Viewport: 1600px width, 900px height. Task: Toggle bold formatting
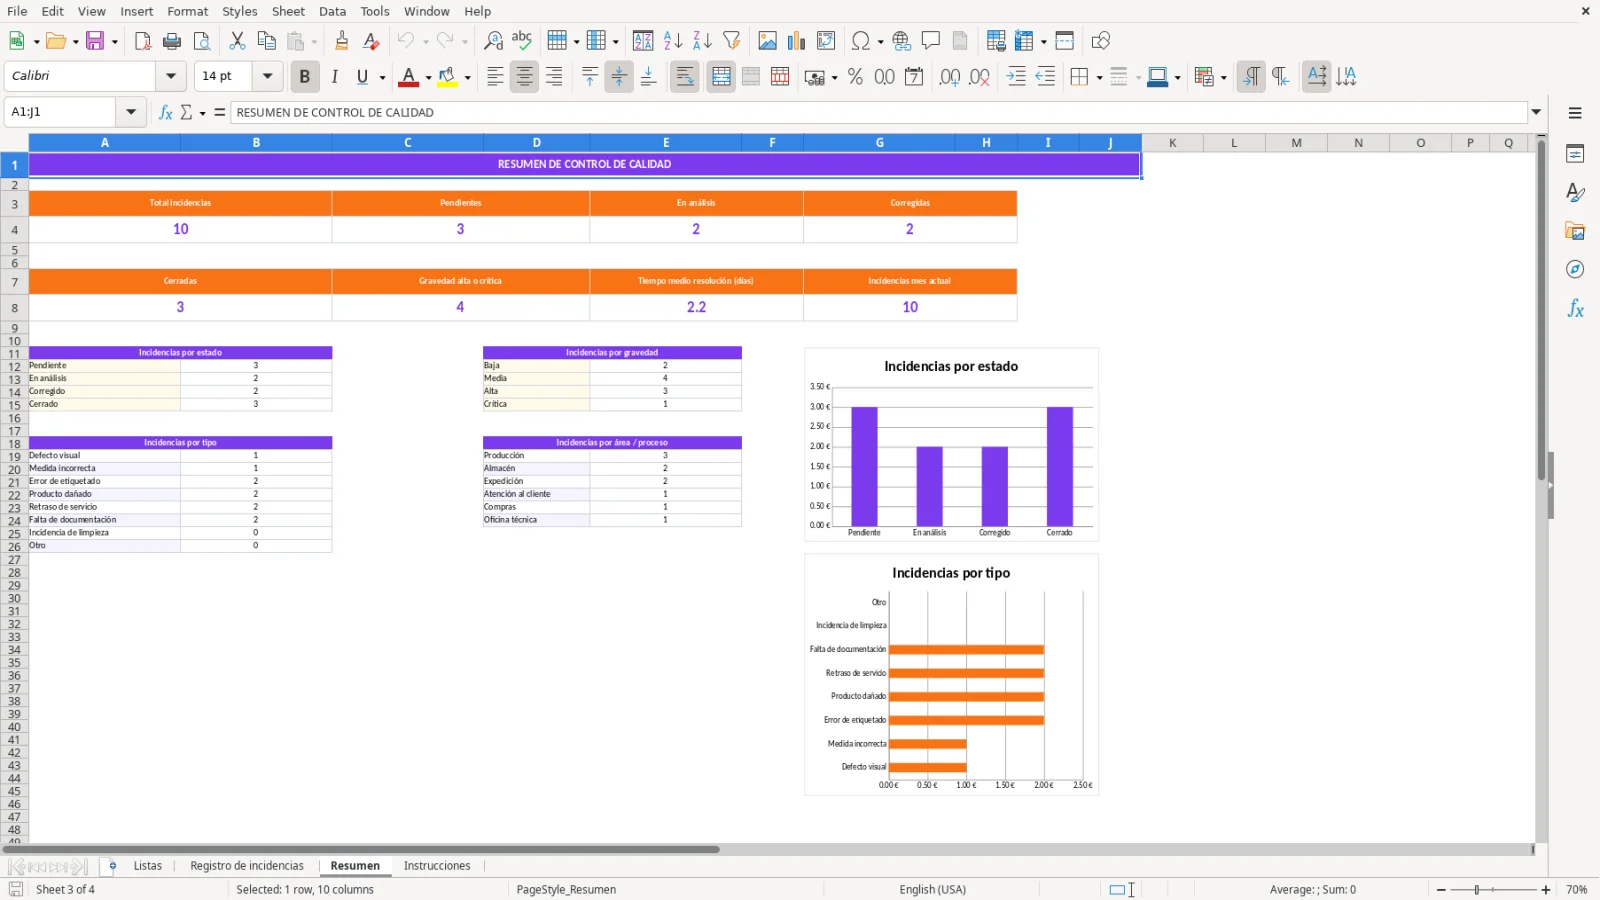click(x=305, y=77)
